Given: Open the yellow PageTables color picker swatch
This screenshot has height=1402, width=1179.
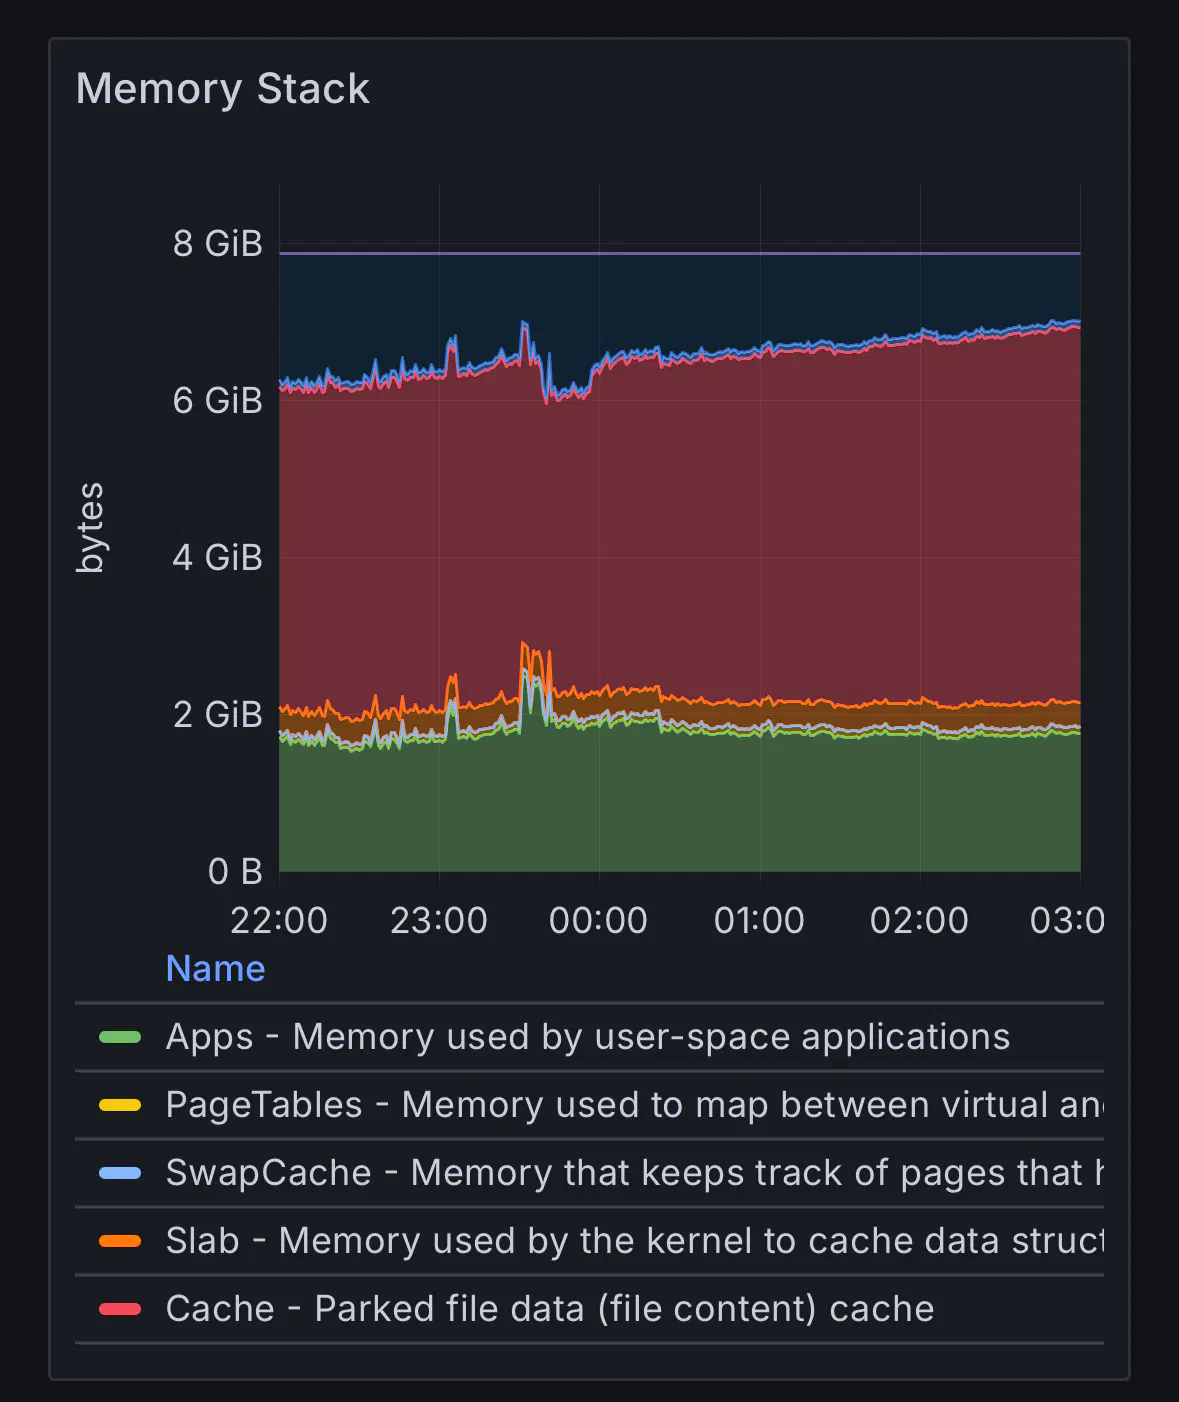Looking at the screenshot, I should [x=120, y=1105].
